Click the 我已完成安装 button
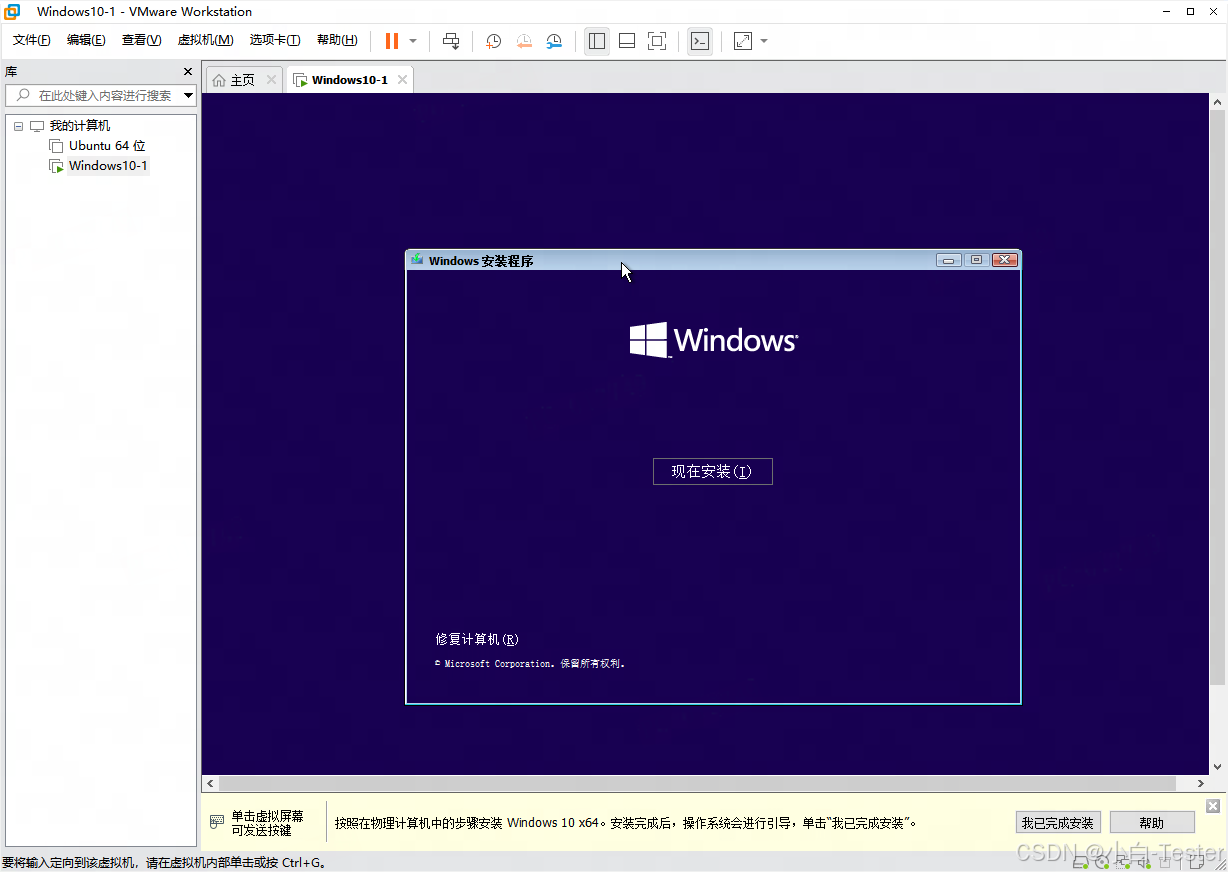This screenshot has height=872, width=1228. tap(1058, 823)
